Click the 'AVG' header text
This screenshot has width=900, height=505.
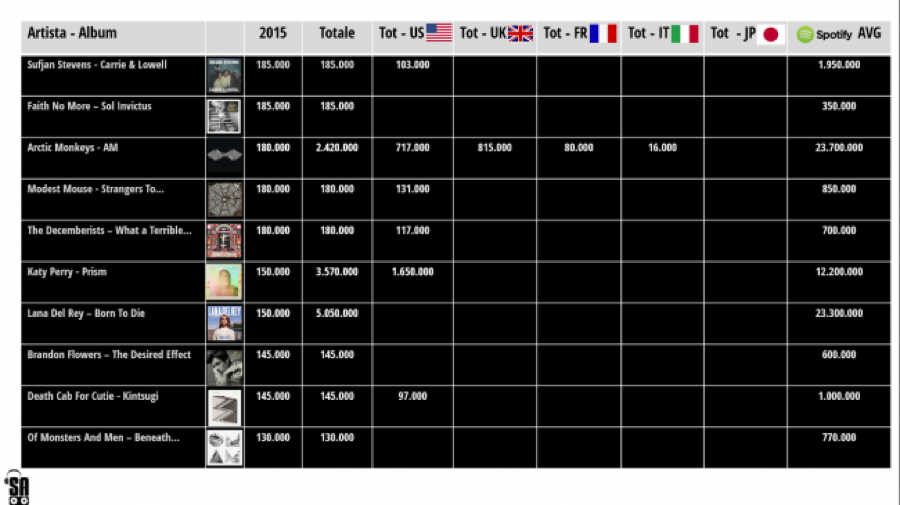point(870,33)
